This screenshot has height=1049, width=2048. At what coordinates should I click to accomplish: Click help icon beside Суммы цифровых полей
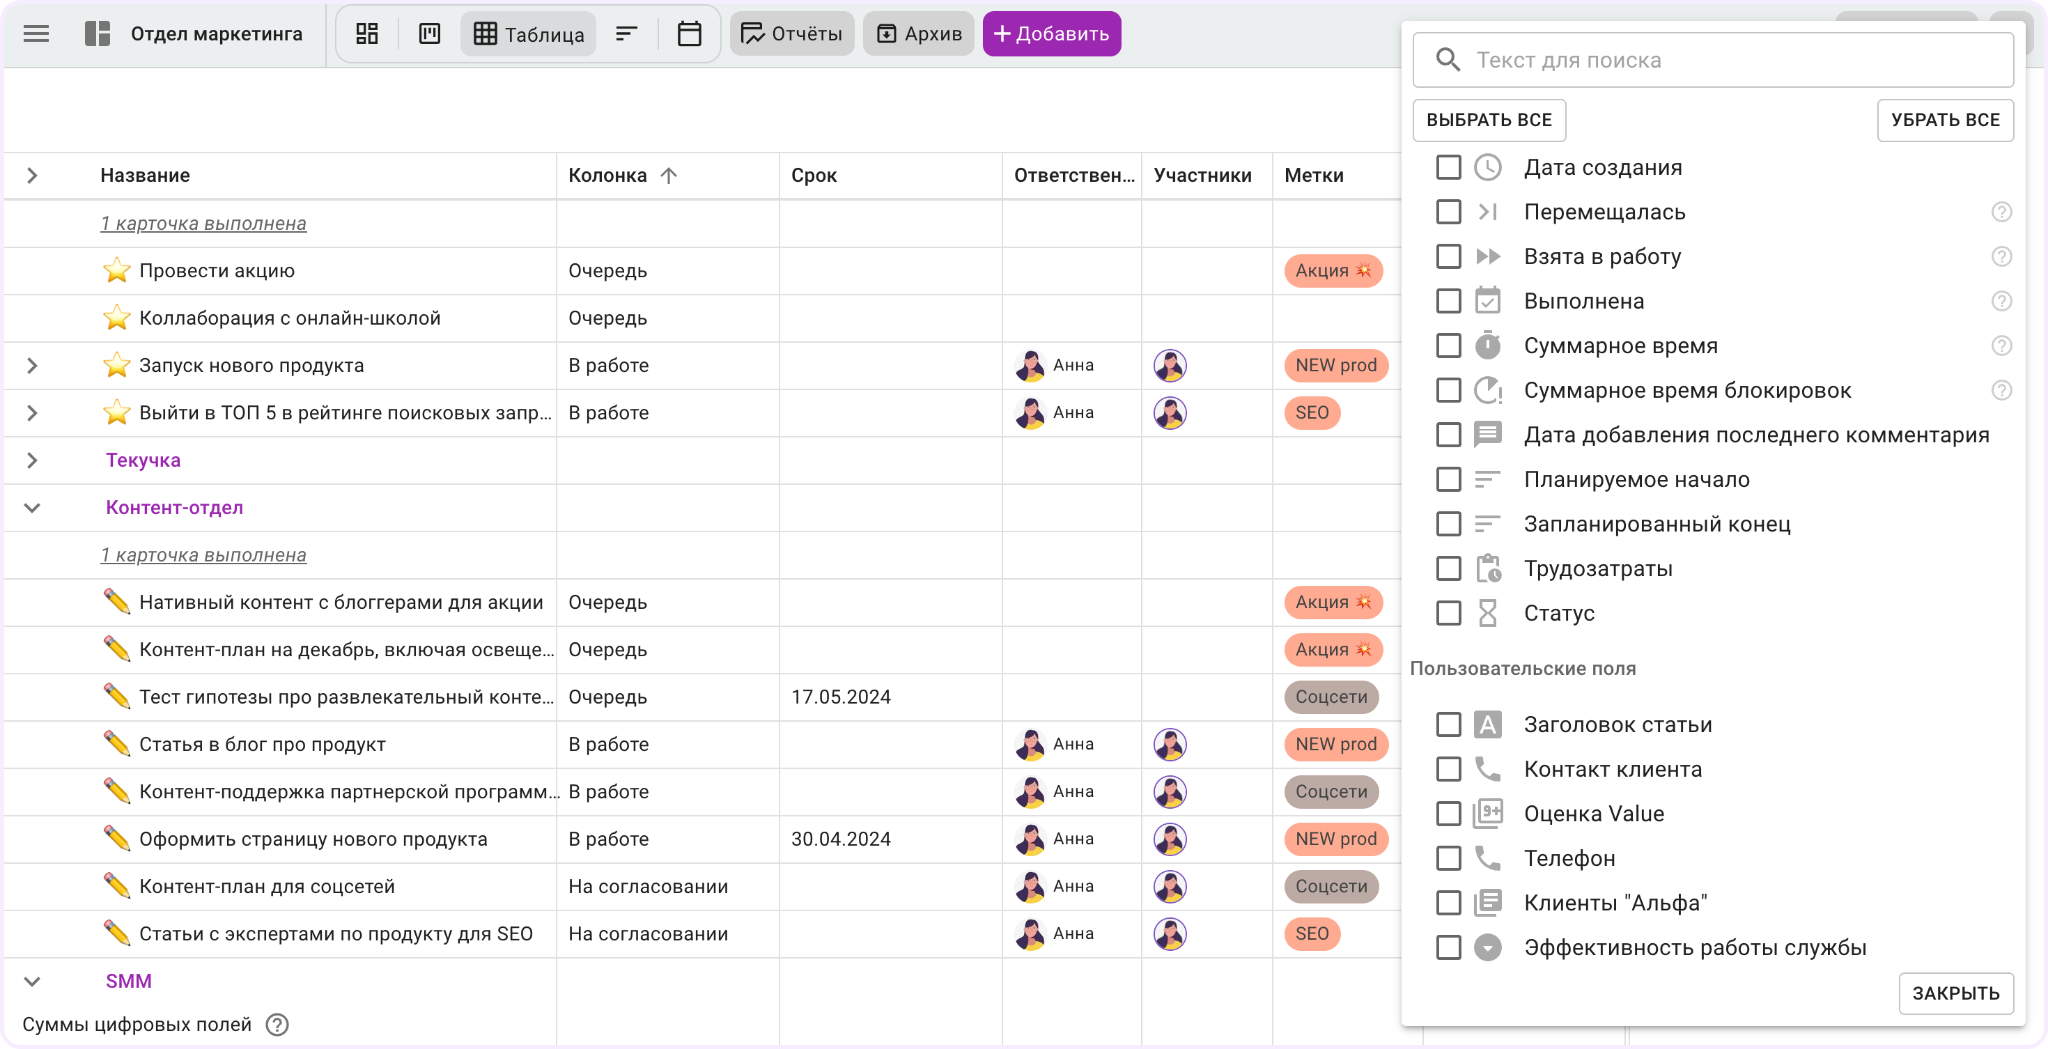[x=277, y=1025]
